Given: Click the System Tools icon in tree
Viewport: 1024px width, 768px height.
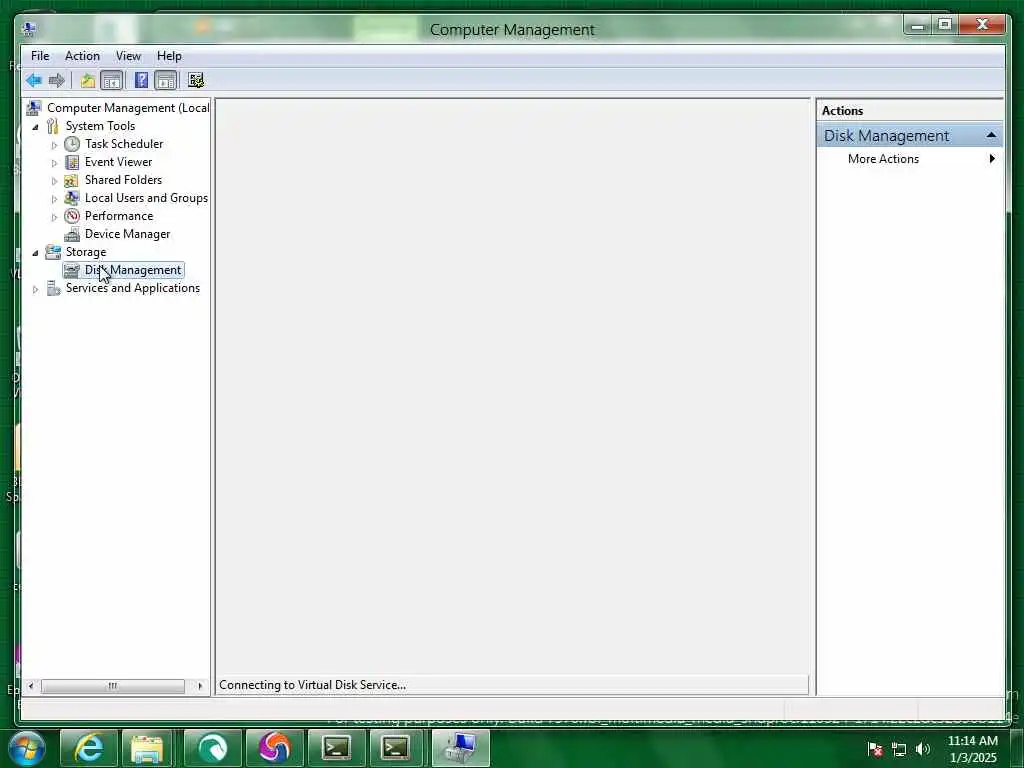Looking at the screenshot, I should [x=52, y=125].
